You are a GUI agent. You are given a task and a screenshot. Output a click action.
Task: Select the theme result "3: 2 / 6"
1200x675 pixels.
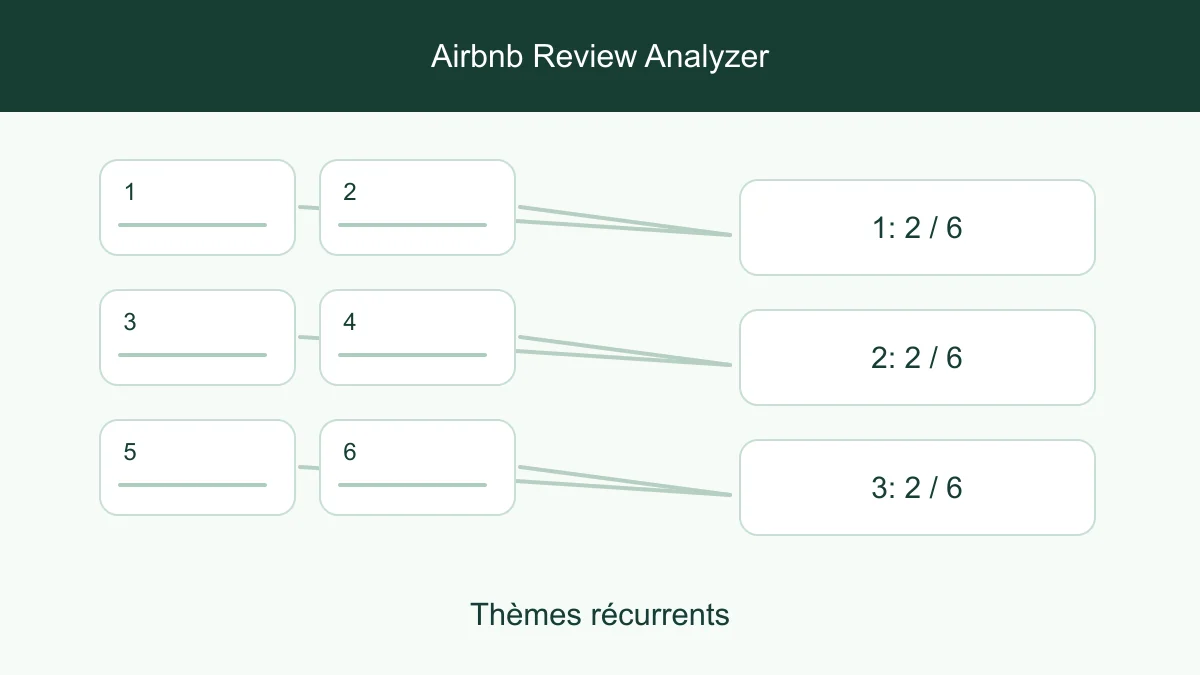coord(917,487)
